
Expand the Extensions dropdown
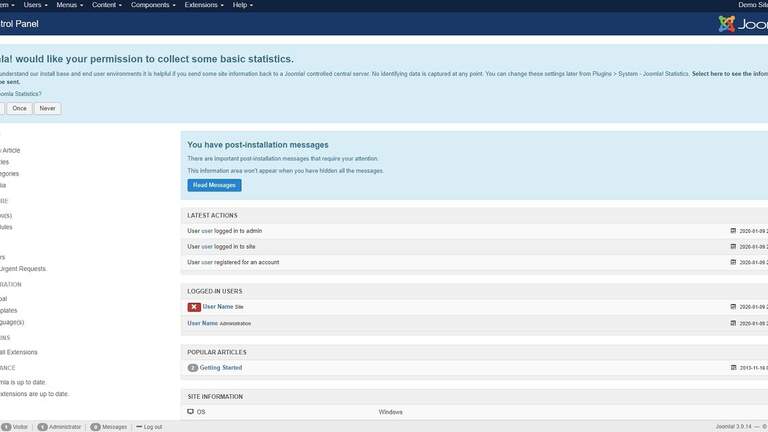pos(204,5)
